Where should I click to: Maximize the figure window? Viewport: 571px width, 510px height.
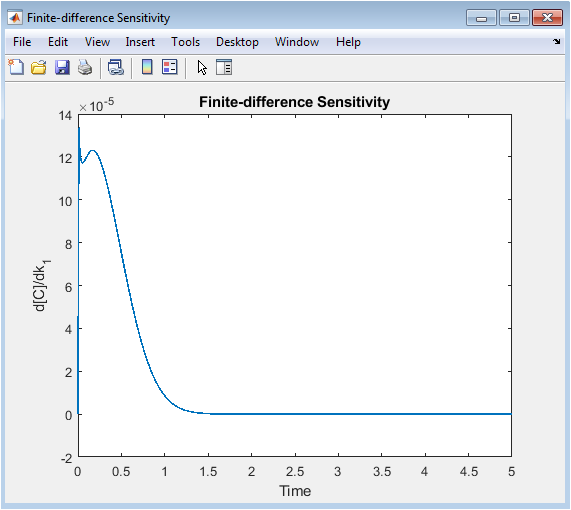(514, 18)
